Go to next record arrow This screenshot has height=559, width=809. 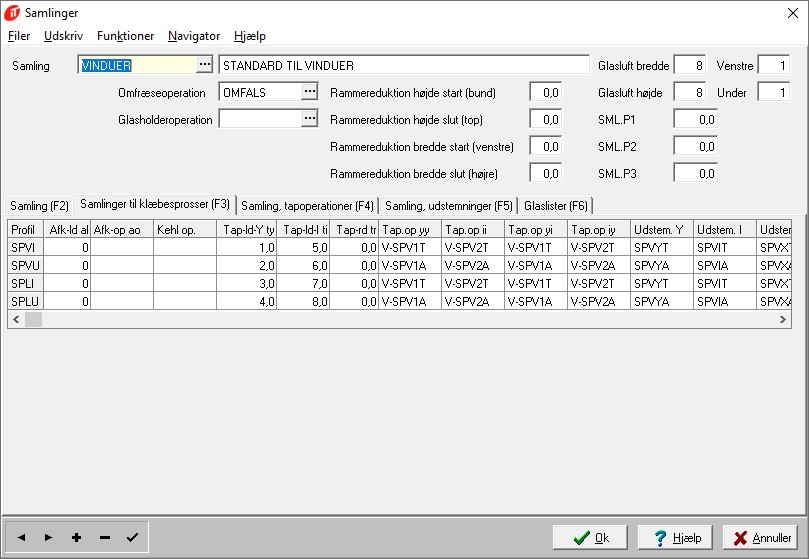[48, 537]
